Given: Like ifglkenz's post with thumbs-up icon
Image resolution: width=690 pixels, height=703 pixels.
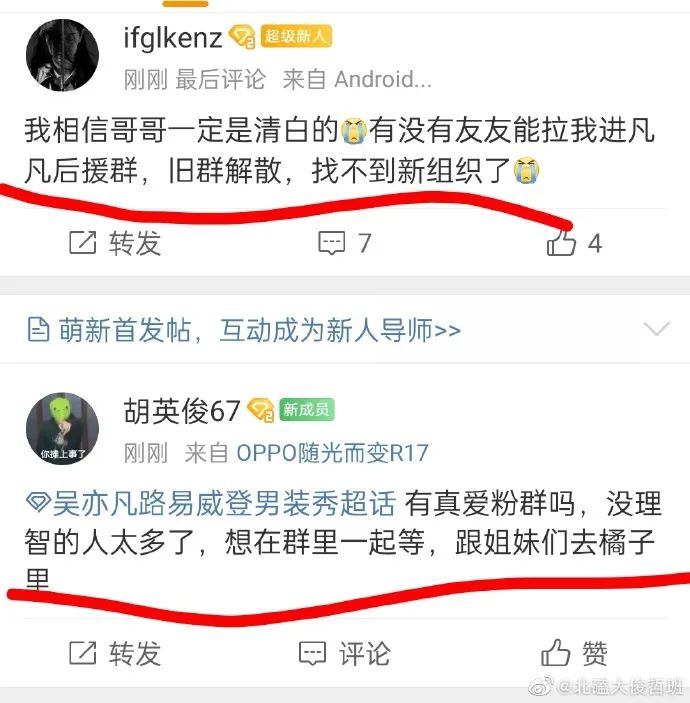Looking at the screenshot, I should click(561, 243).
